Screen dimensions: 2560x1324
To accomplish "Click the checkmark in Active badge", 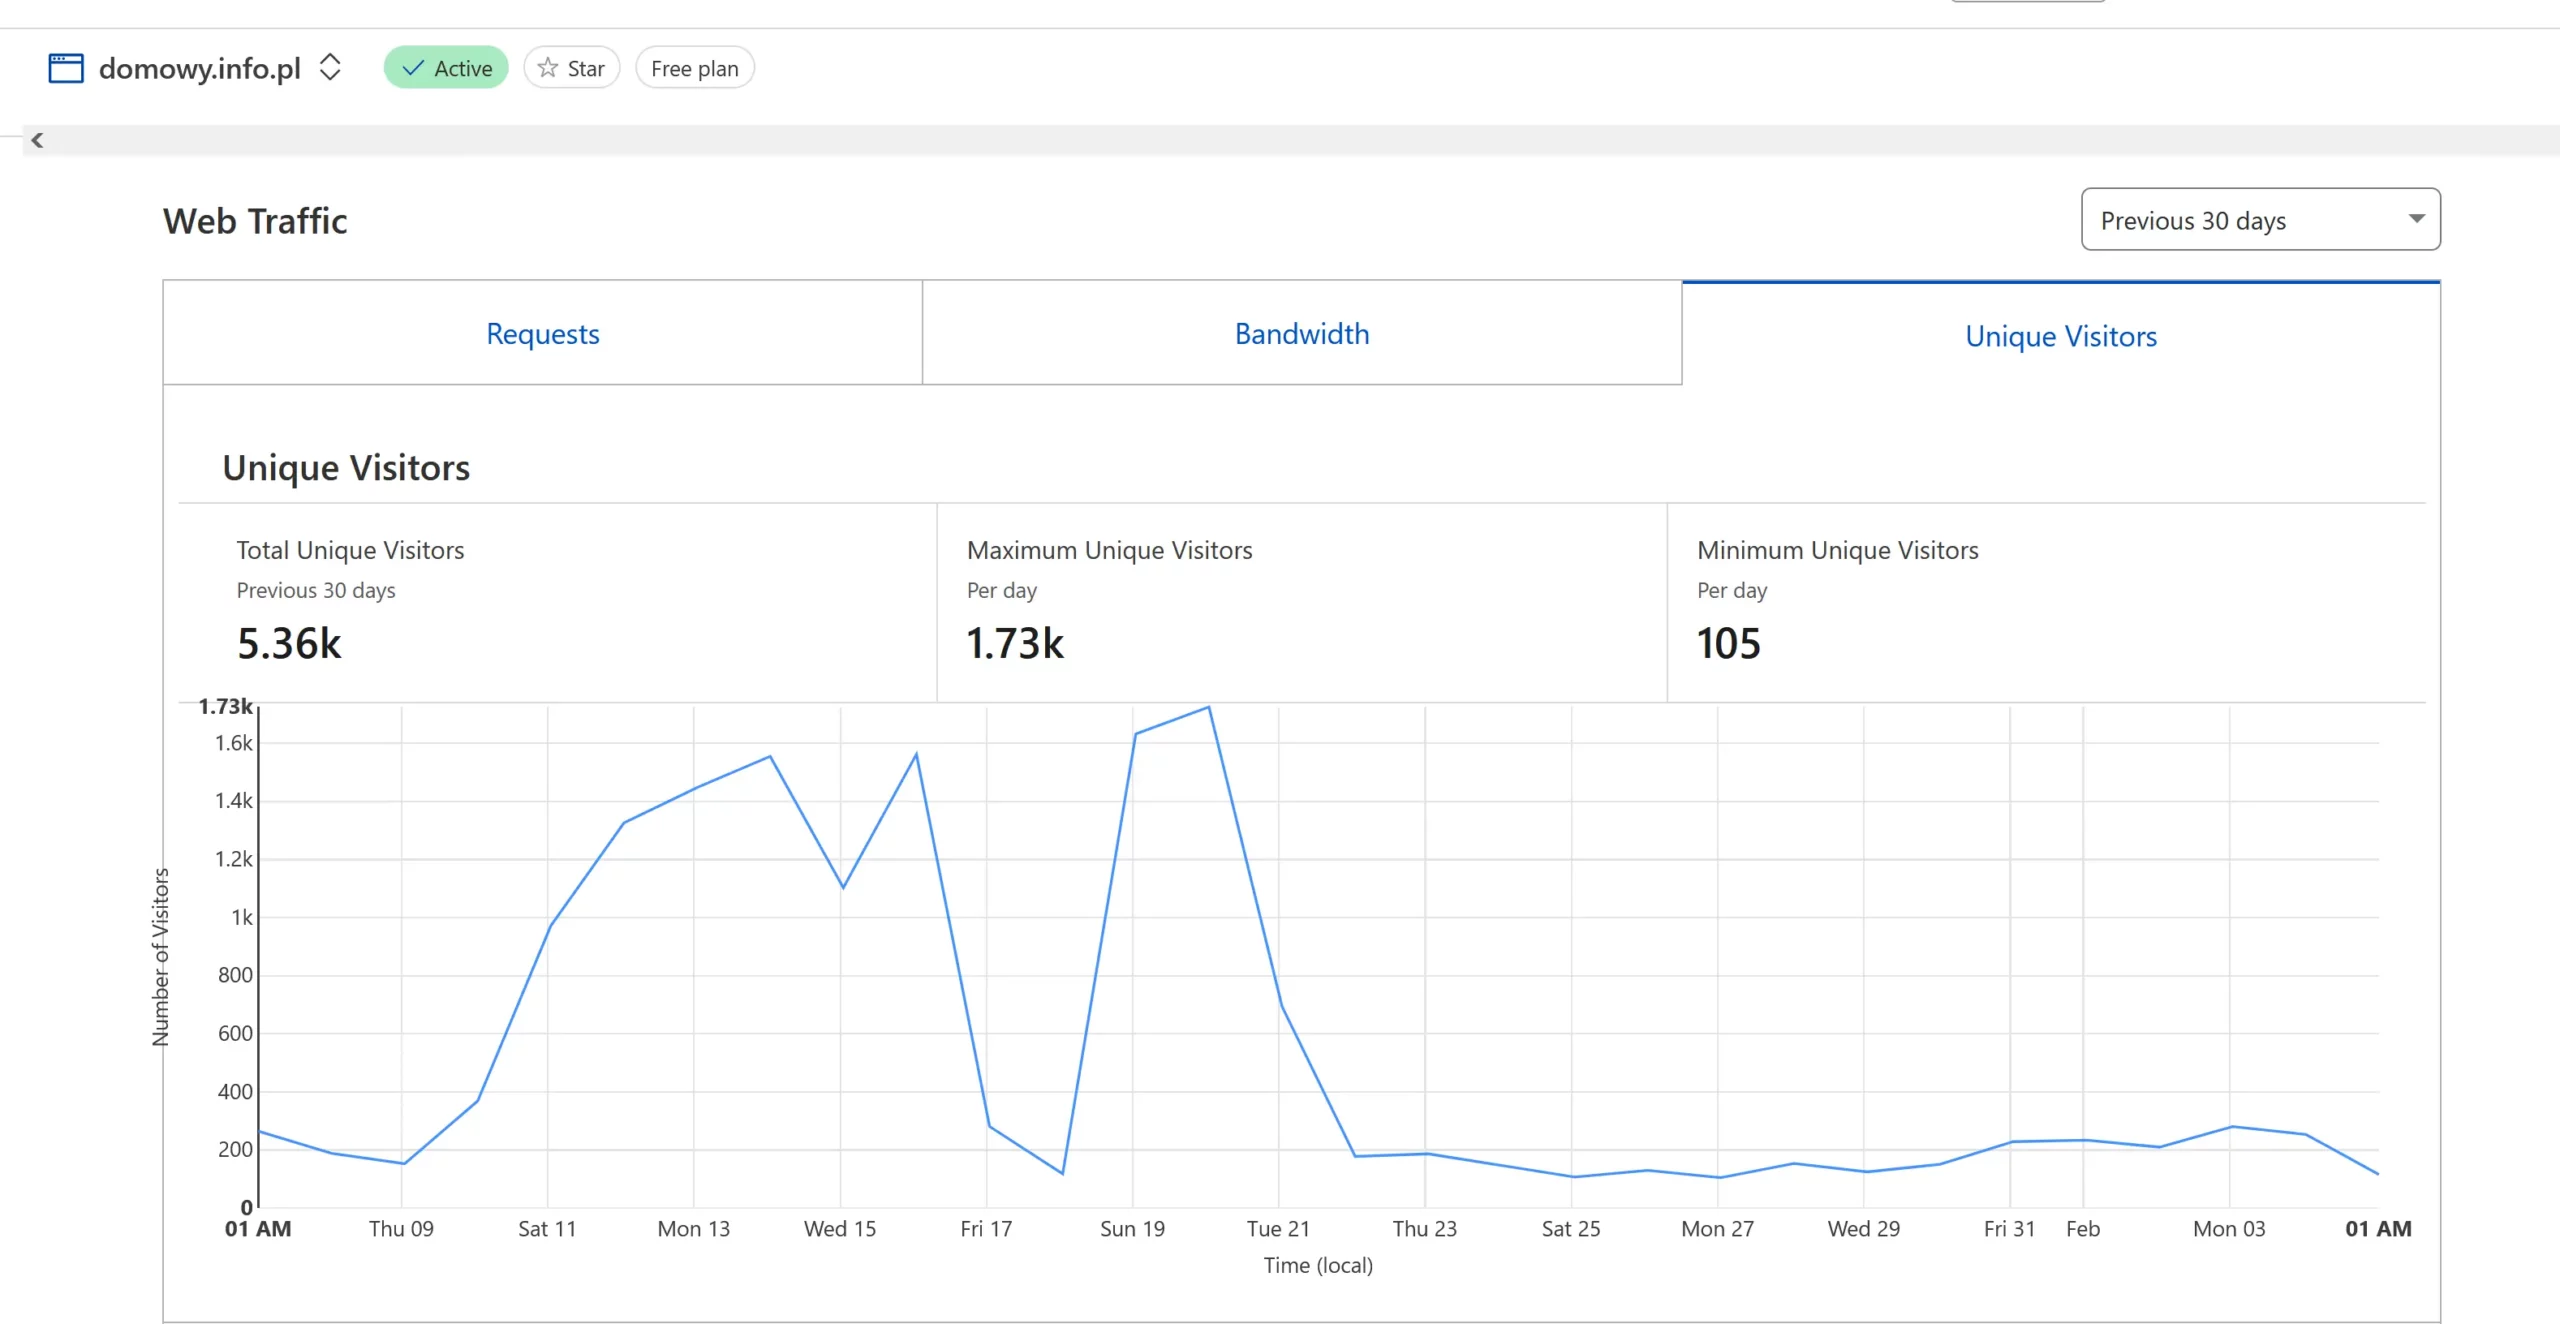I will (x=413, y=68).
